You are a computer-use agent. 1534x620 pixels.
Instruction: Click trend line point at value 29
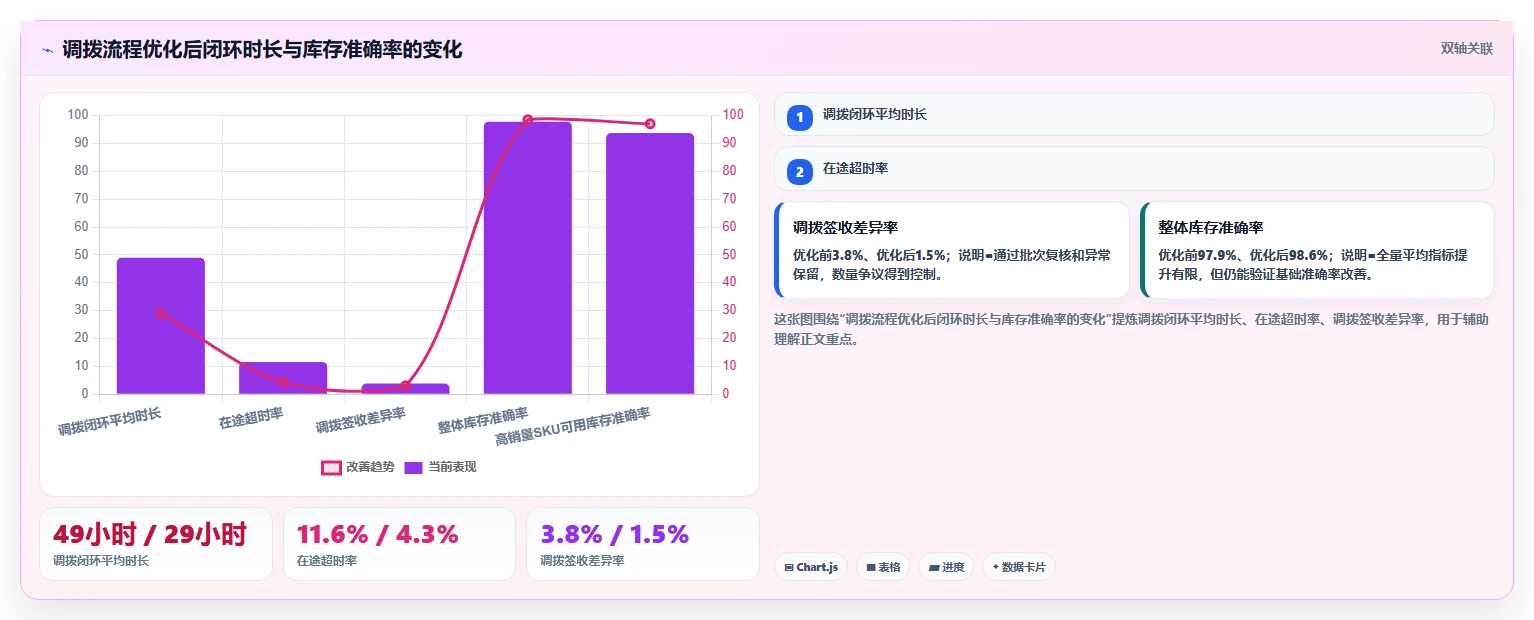161,313
